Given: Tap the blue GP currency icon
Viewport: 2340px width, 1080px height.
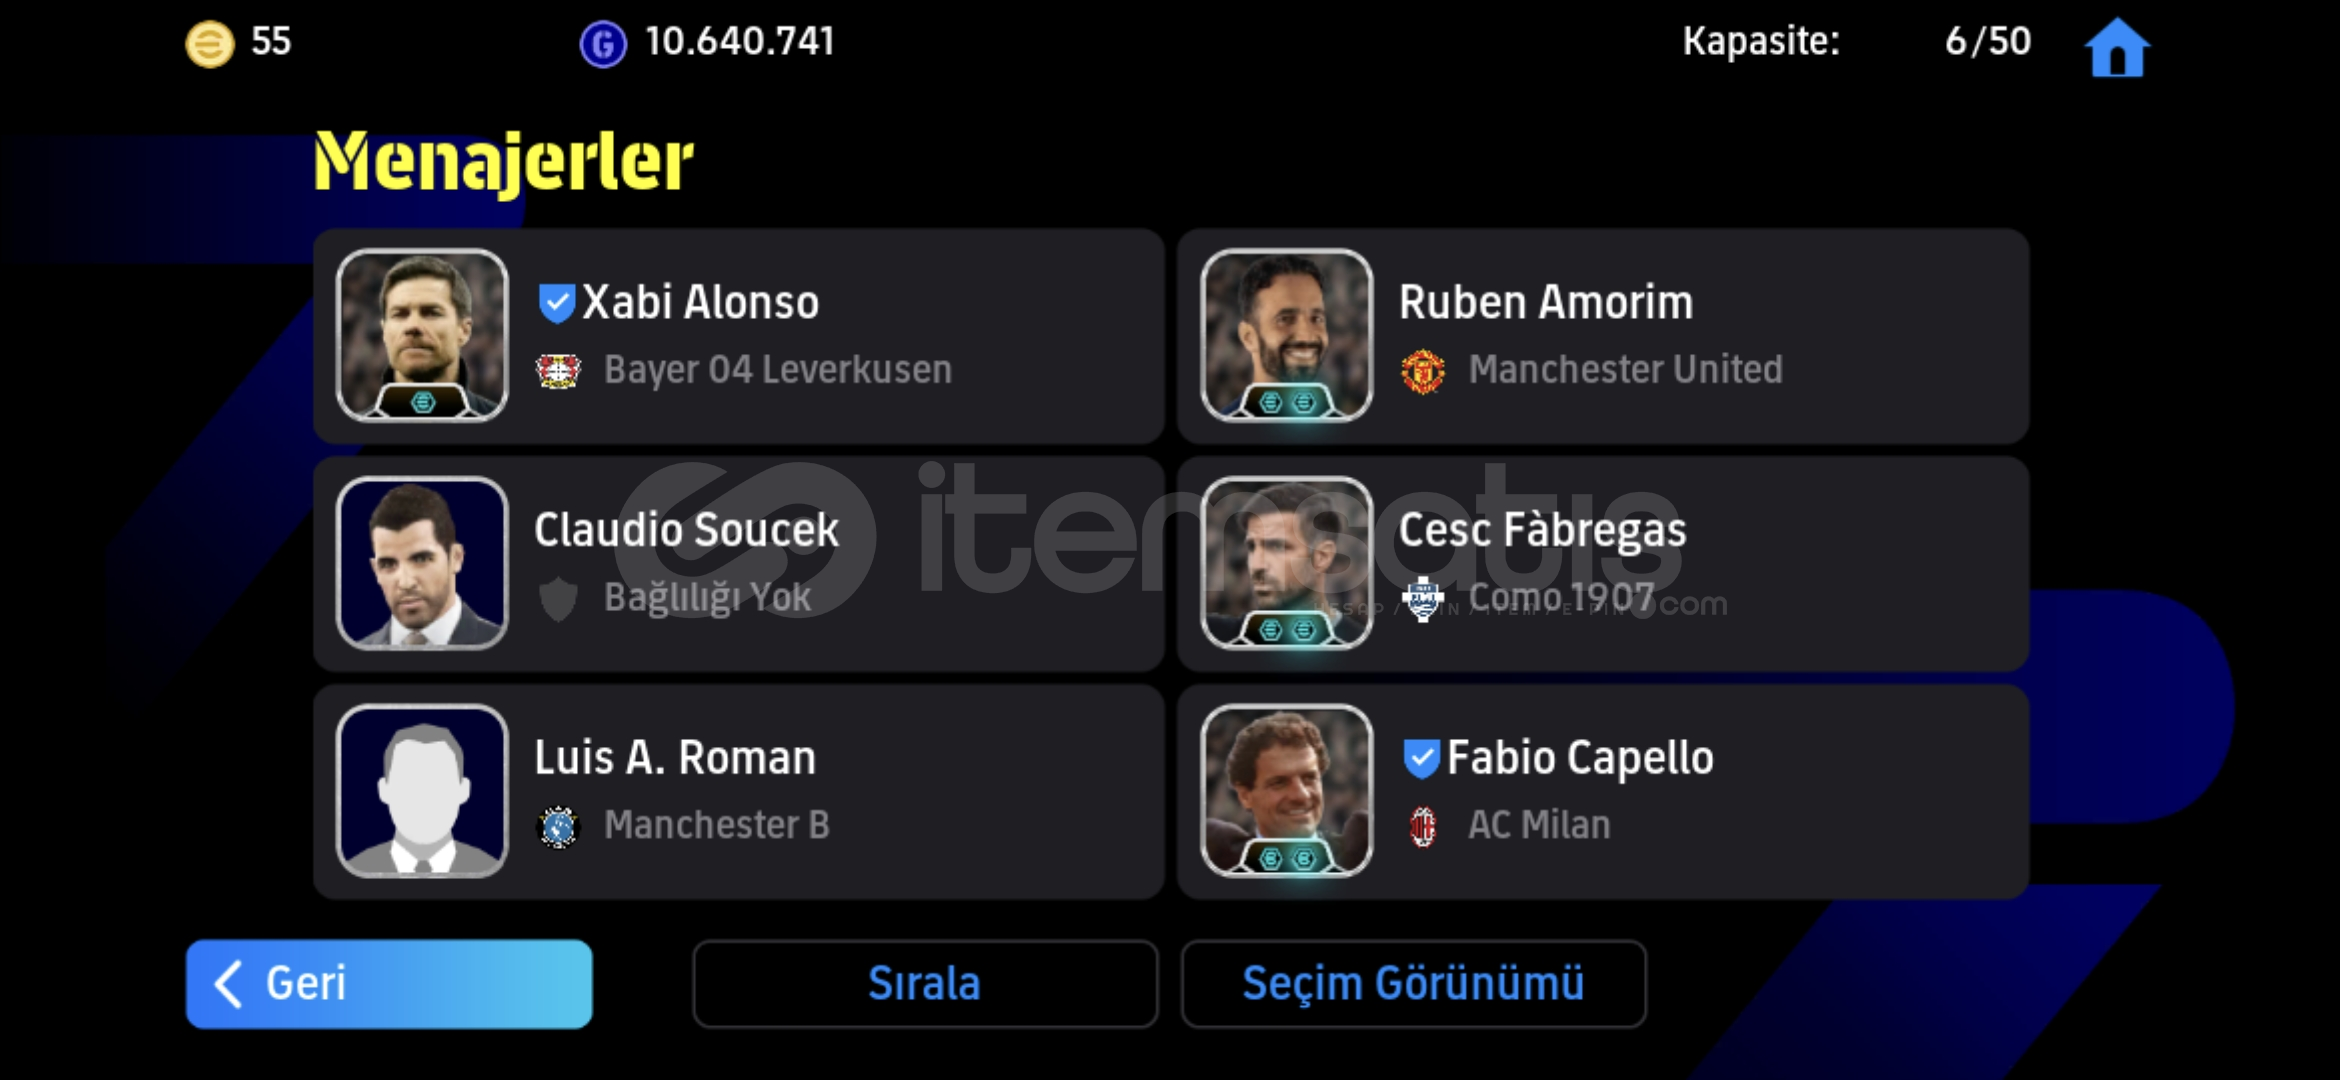Looking at the screenshot, I should tap(603, 45).
